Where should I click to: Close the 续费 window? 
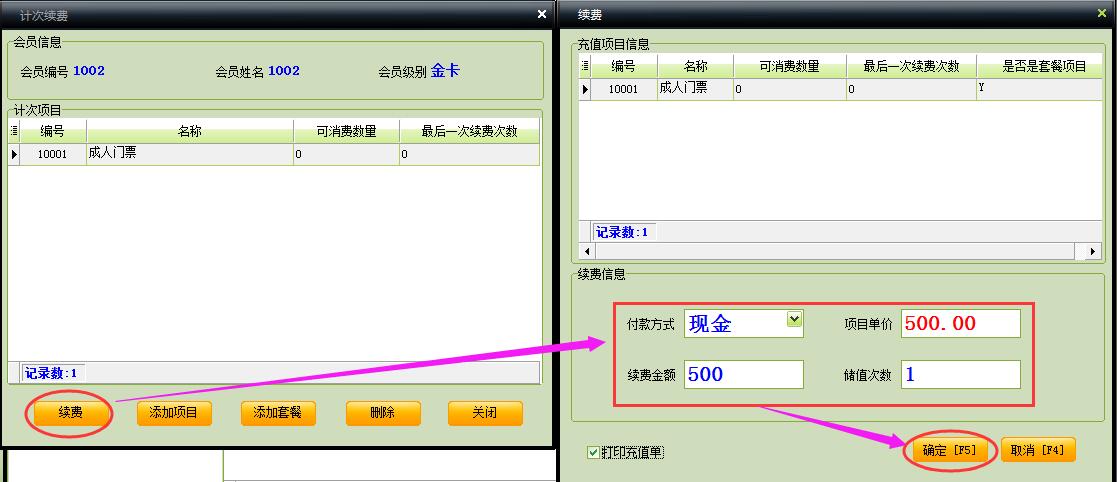click(x=1103, y=14)
